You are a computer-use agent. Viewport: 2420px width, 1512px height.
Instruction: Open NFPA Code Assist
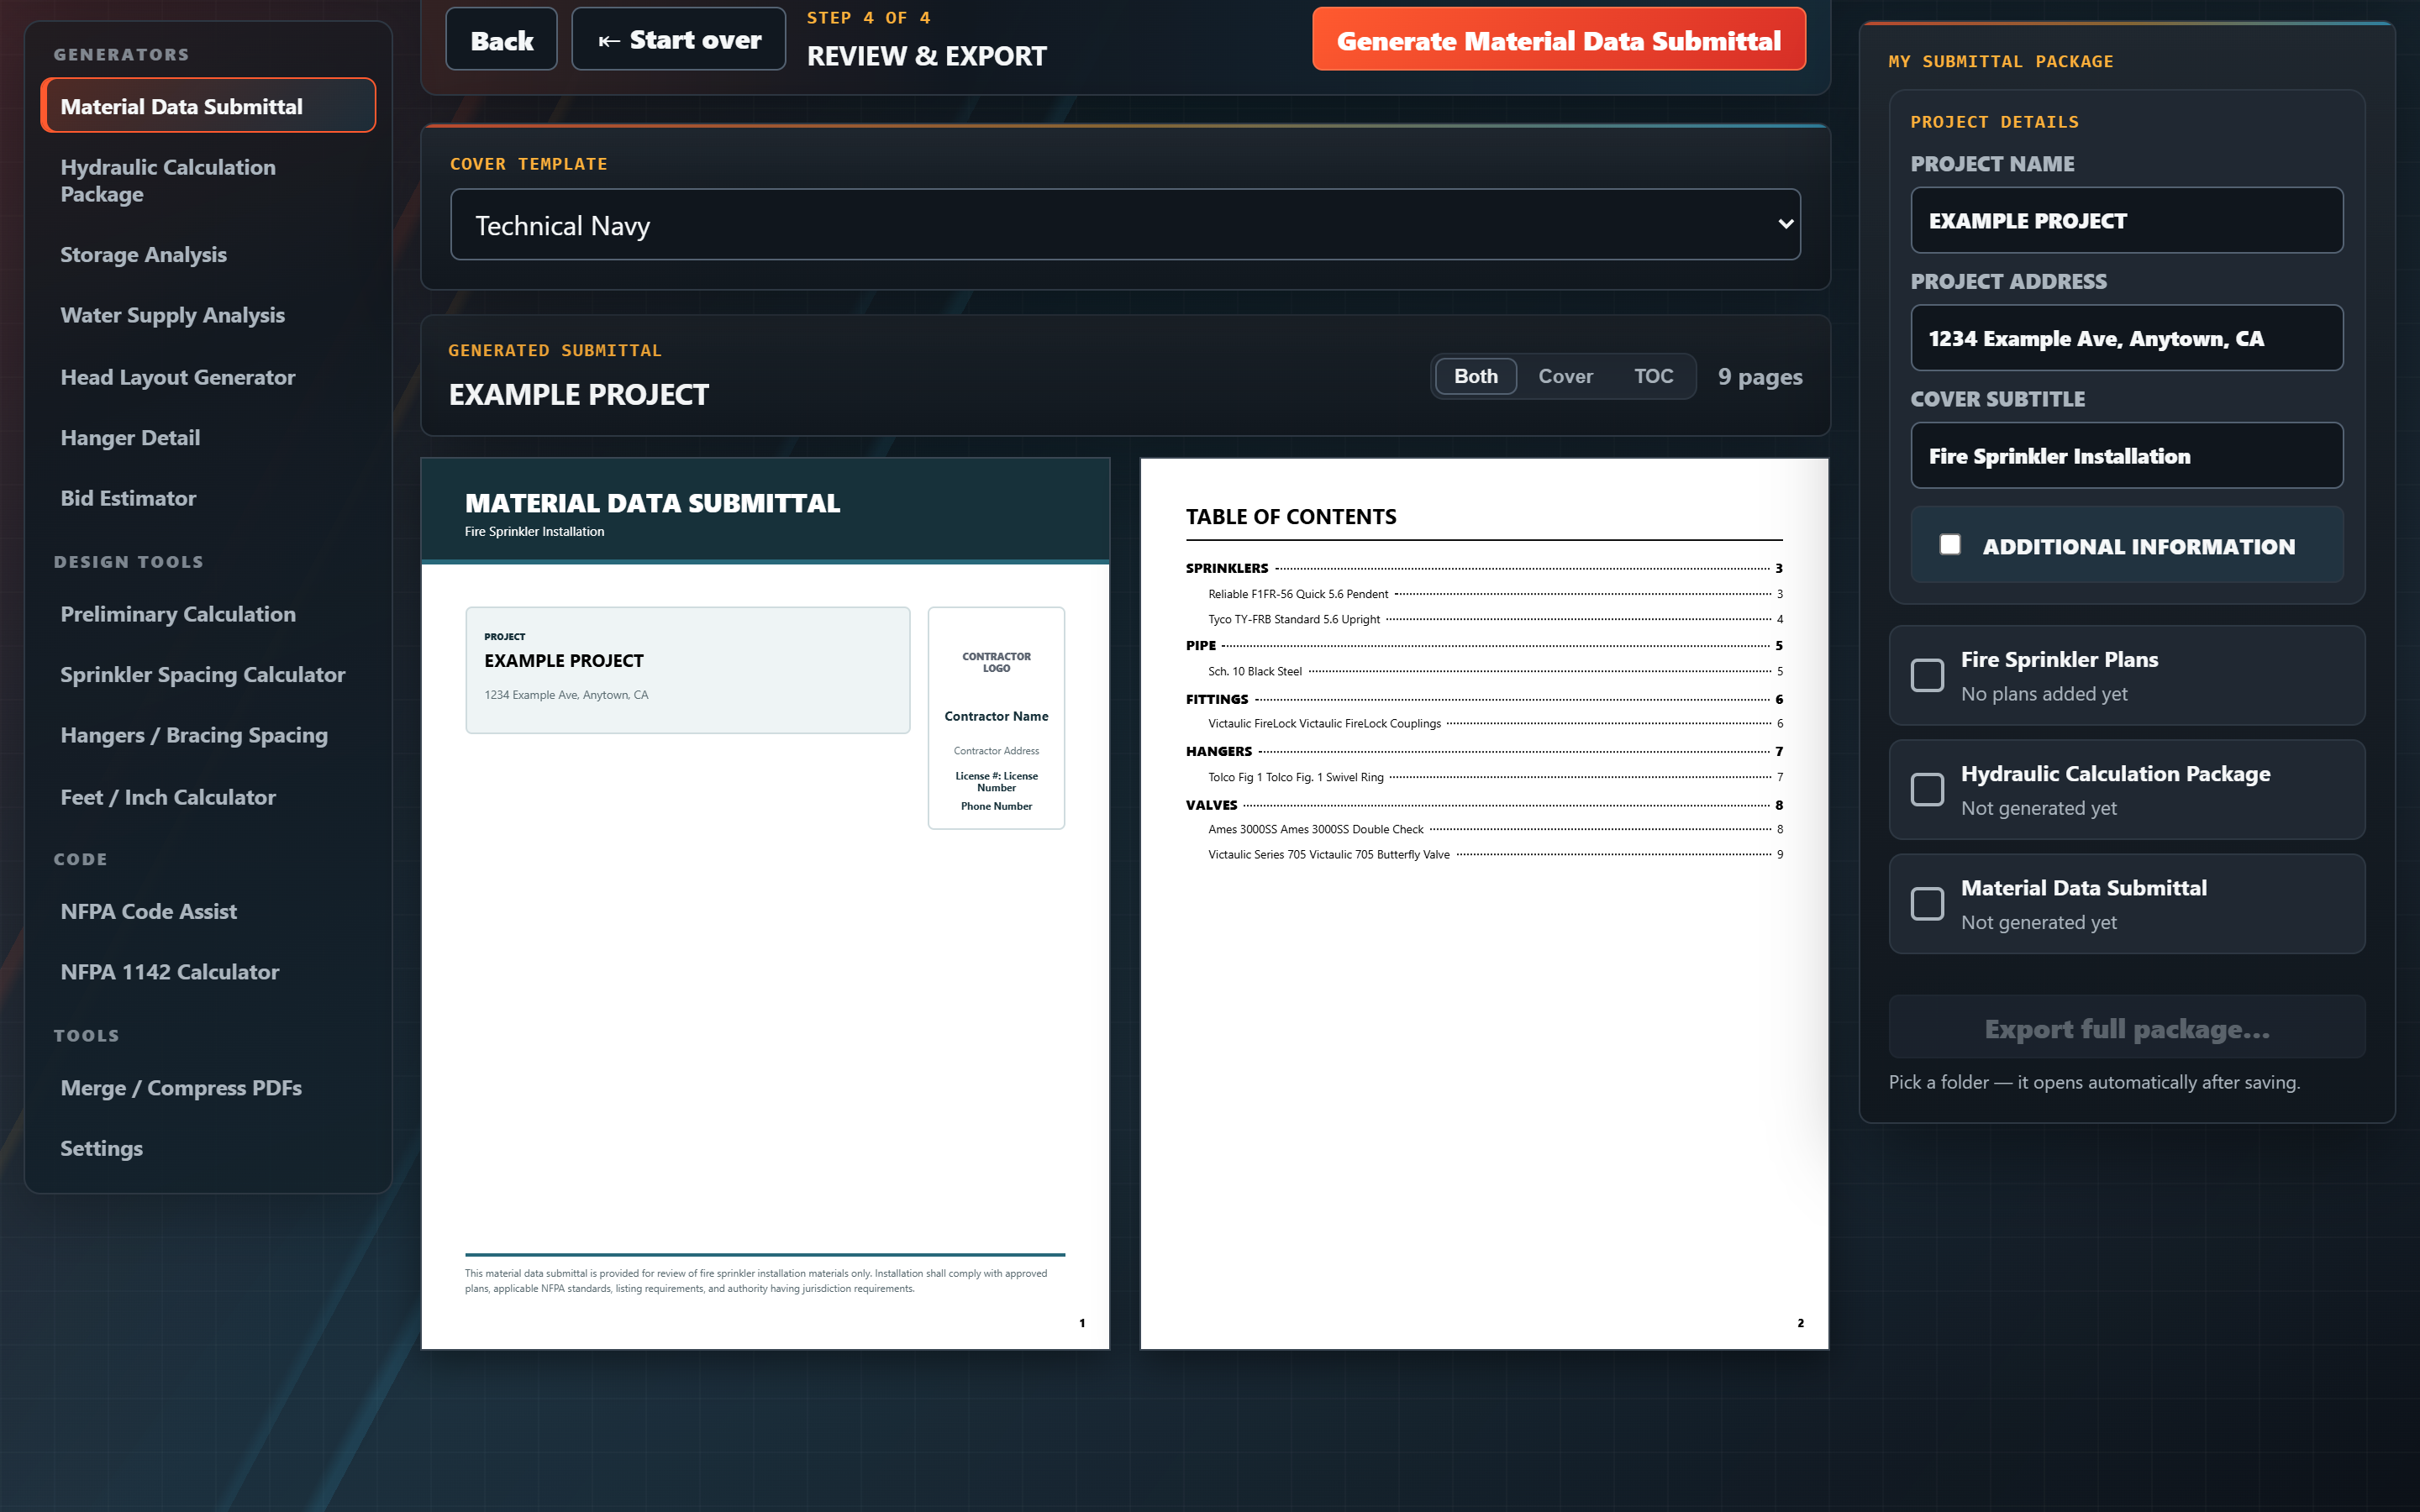[208, 911]
